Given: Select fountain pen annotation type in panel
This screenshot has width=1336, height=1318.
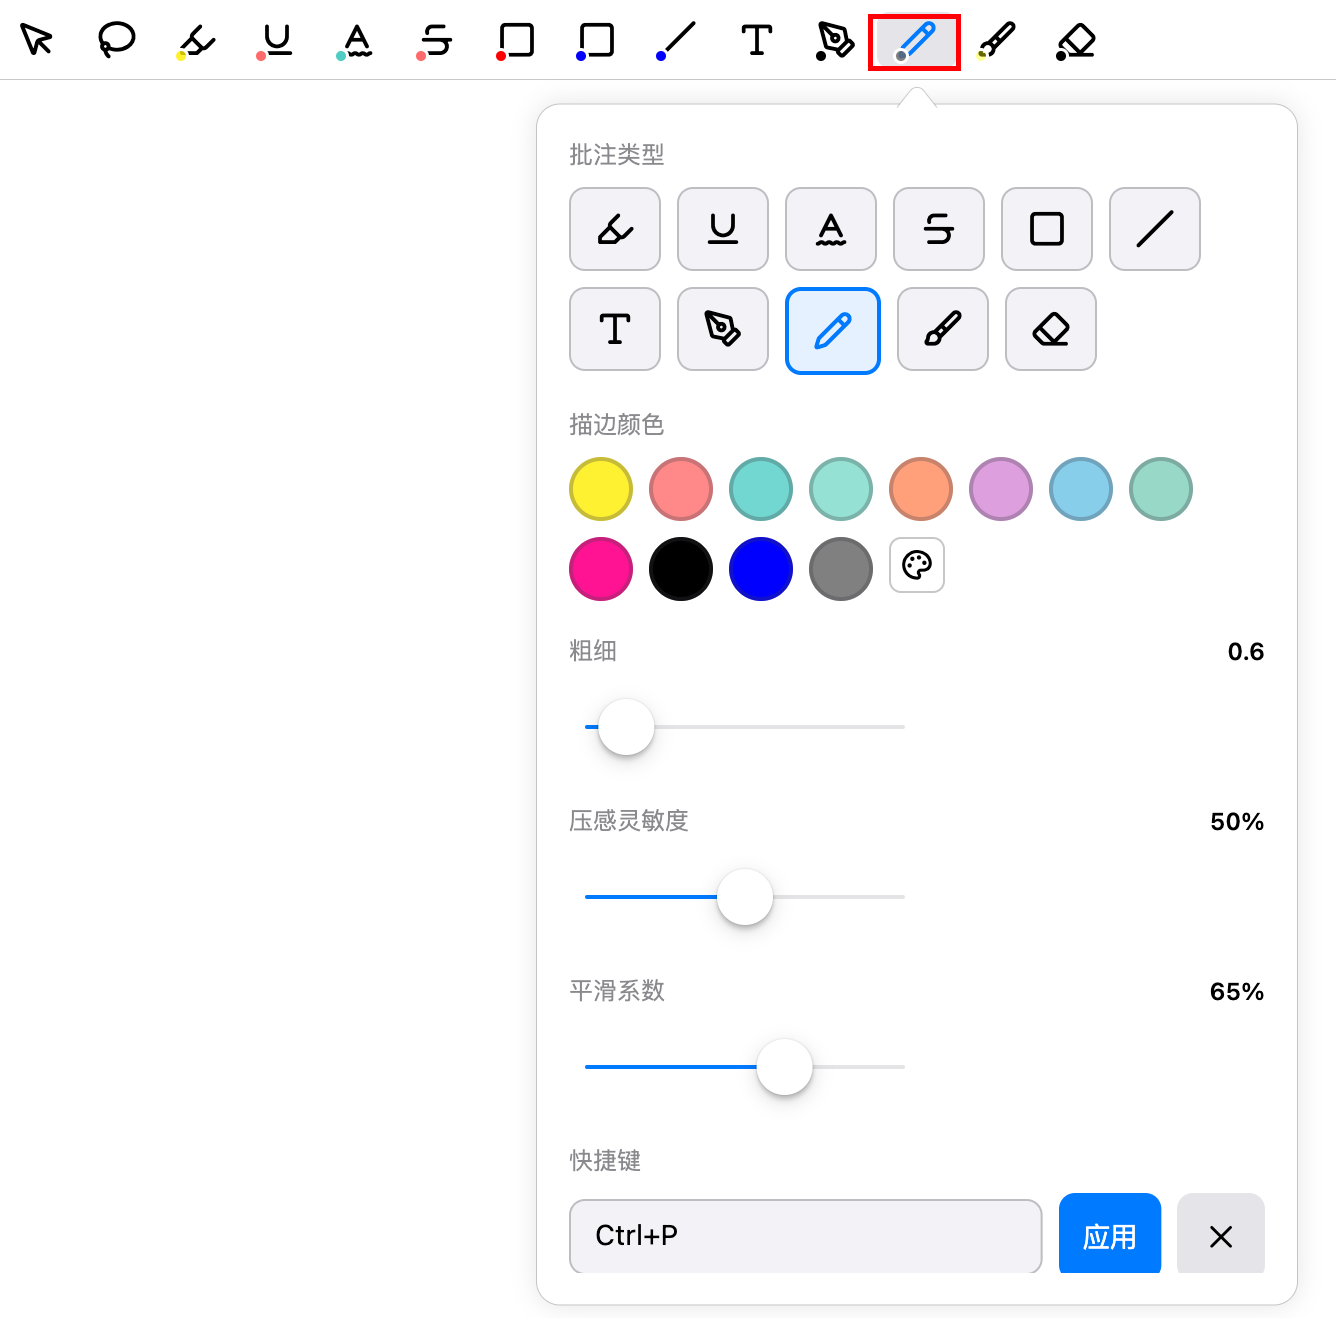Looking at the screenshot, I should (x=723, y=329).
